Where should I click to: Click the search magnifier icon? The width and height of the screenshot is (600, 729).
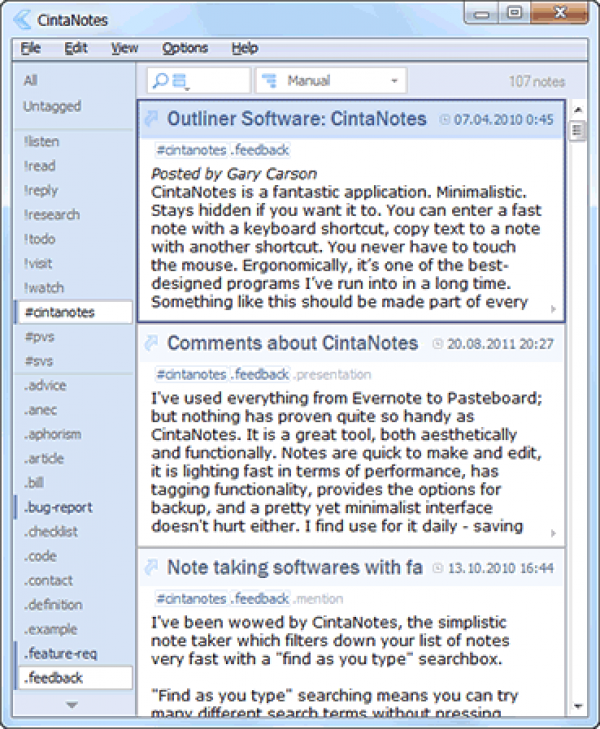(x=160, y=81)
